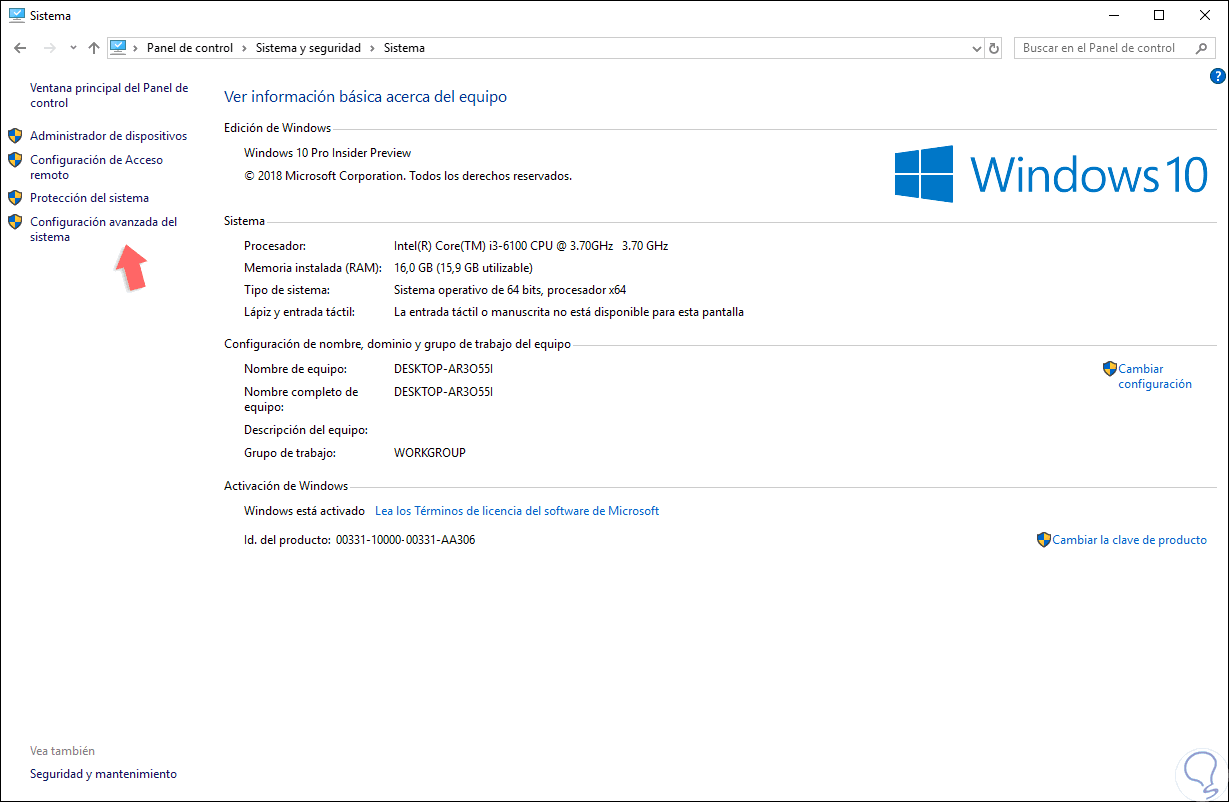
Task: Open recent locations dropdown chevron
Action: [73, 48]
